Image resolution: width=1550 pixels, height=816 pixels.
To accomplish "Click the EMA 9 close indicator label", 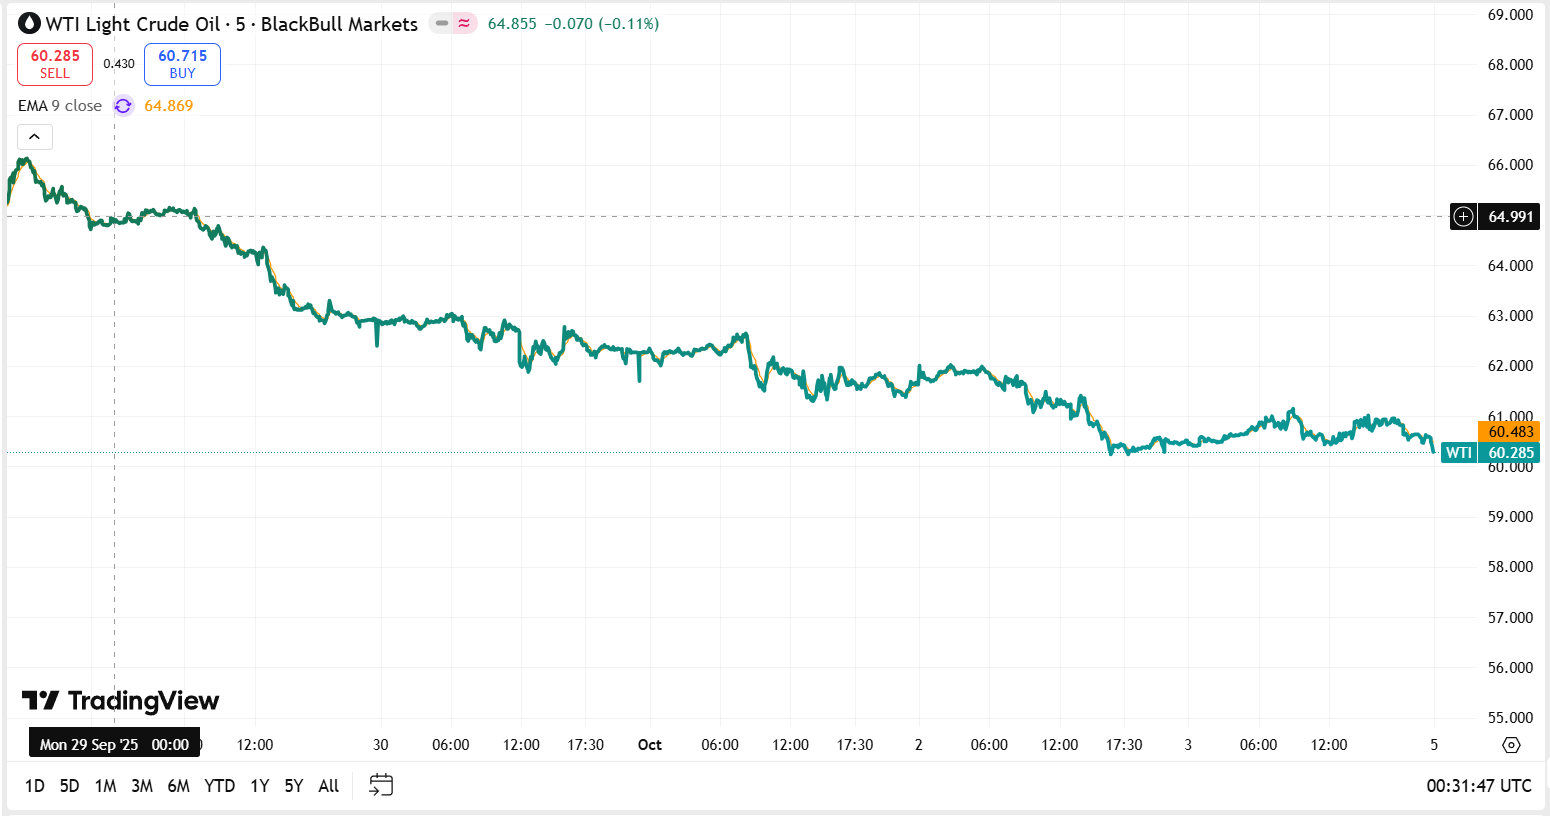I will point(60,106).
